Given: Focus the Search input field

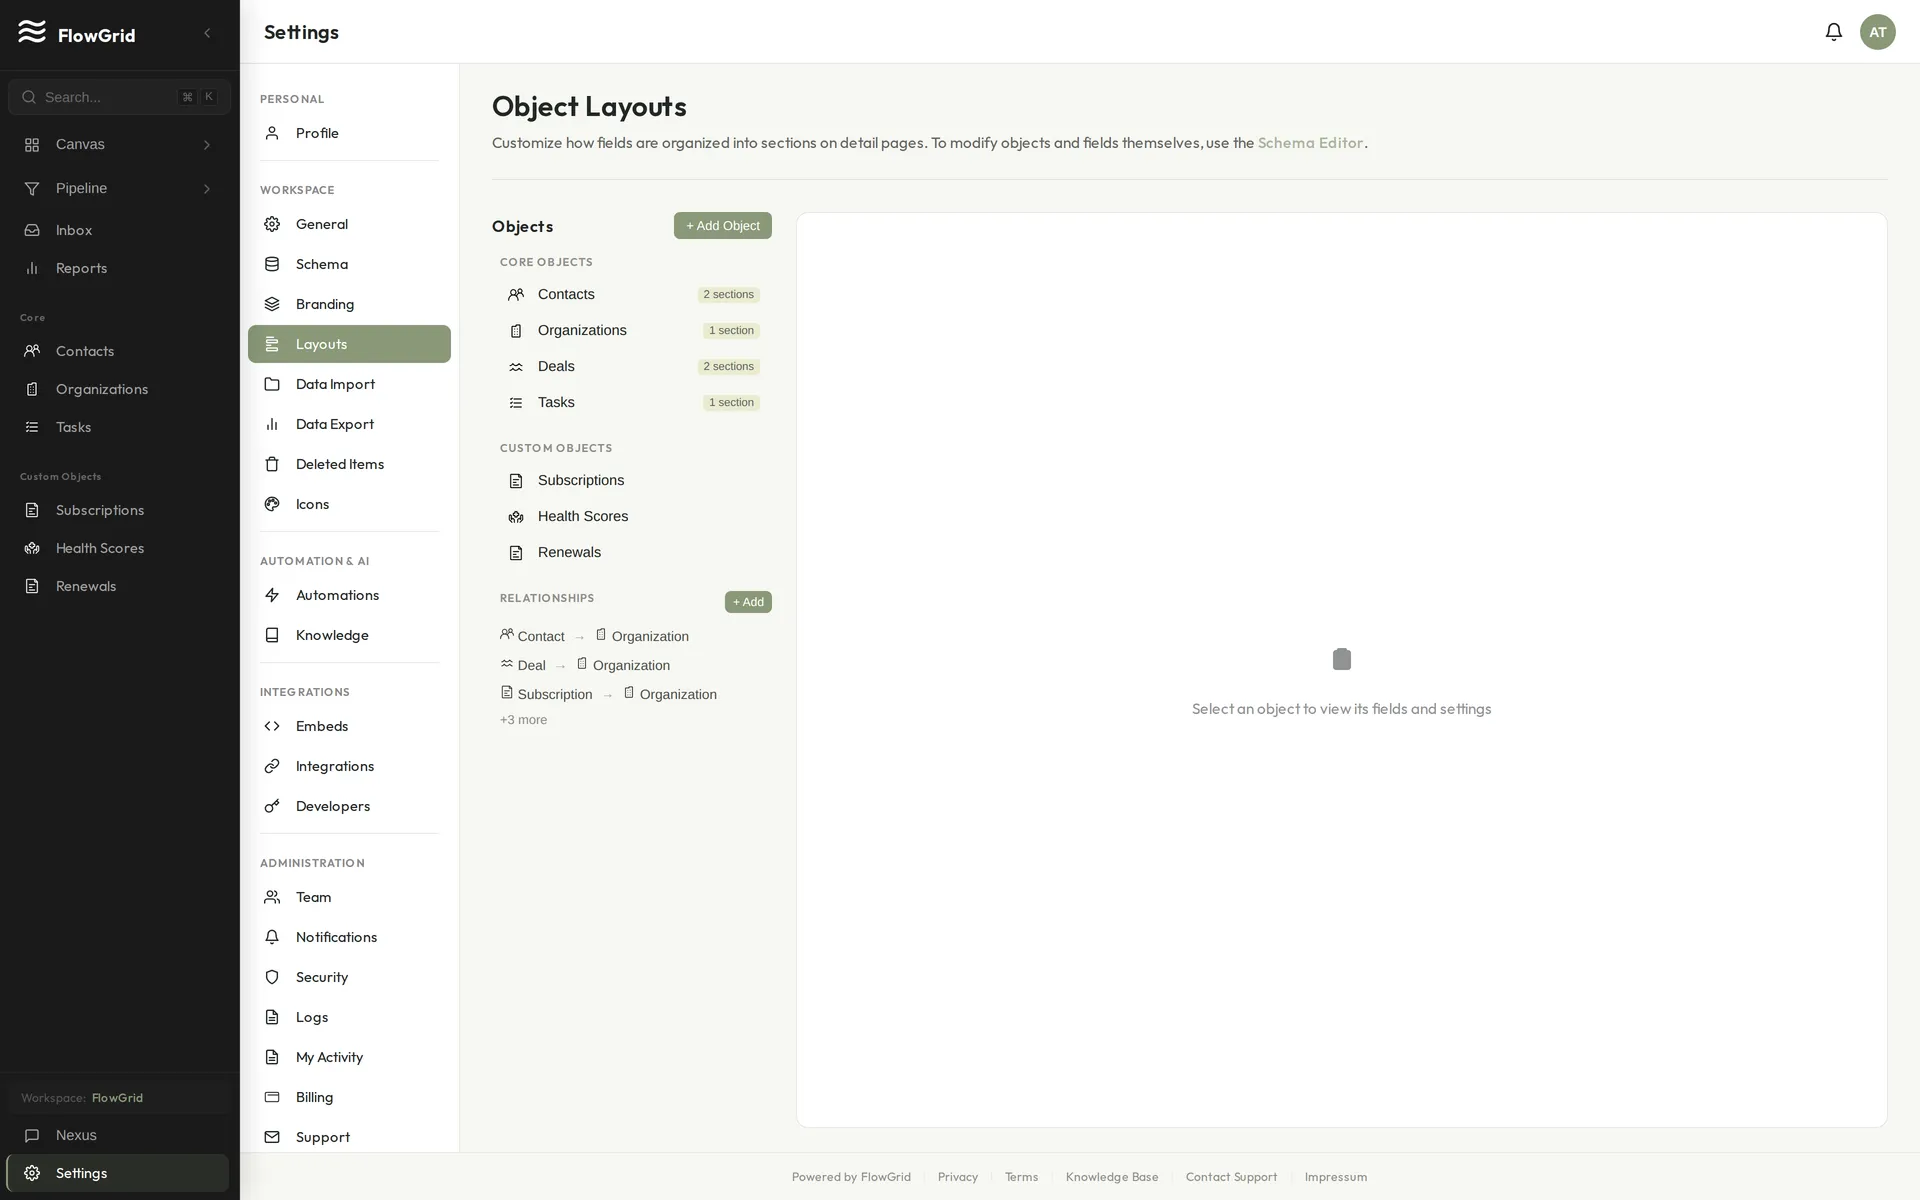Looking at the screenshot, I should 119,97.
